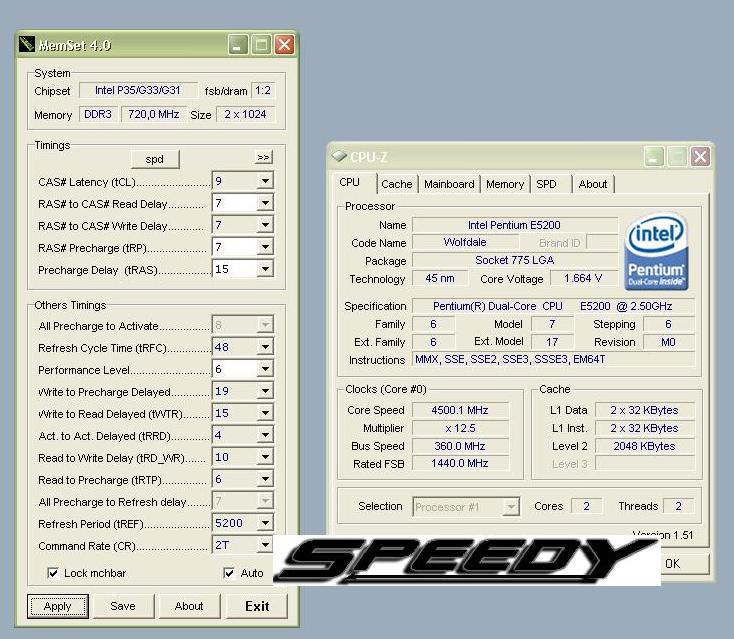Screen dimensions: 734x639
Task: Click the Code Name Wolfdale field
Action: tap(465, 242)
